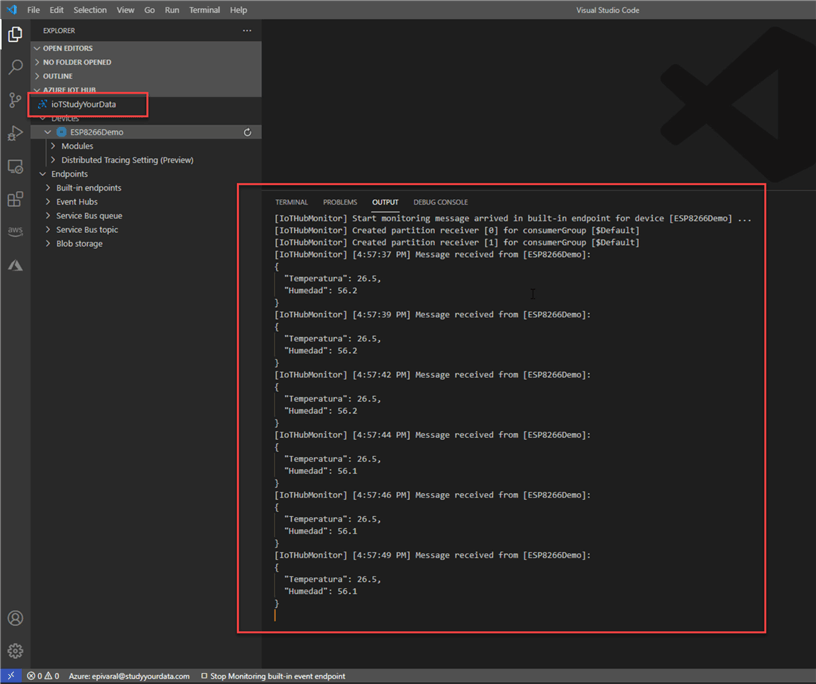Refresh the ESP8266Demo device

[248, 132]
